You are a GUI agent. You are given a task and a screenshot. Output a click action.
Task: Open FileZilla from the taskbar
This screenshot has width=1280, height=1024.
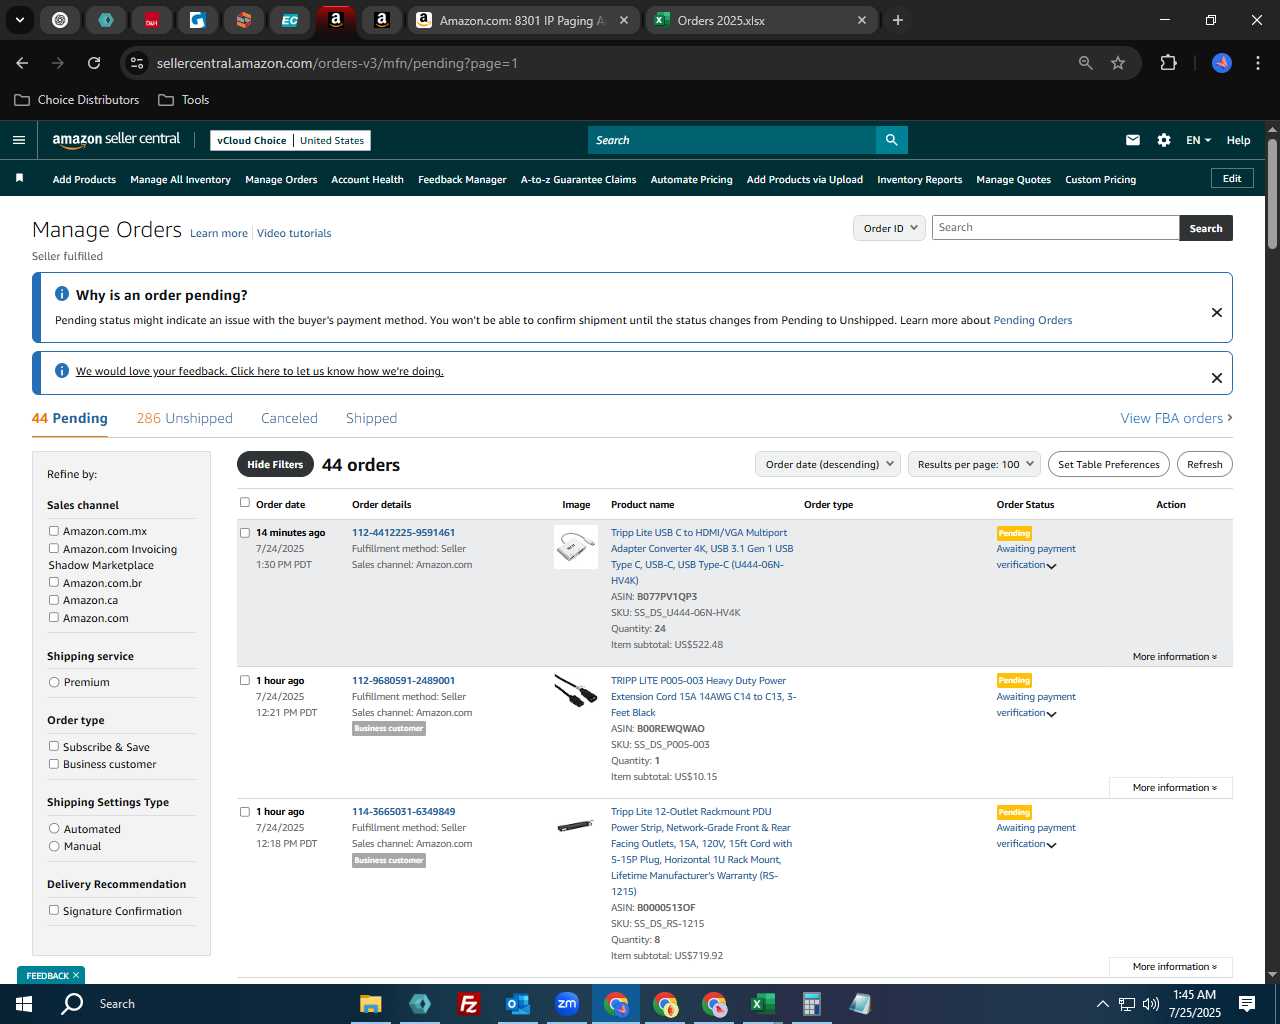point(468,1004)
